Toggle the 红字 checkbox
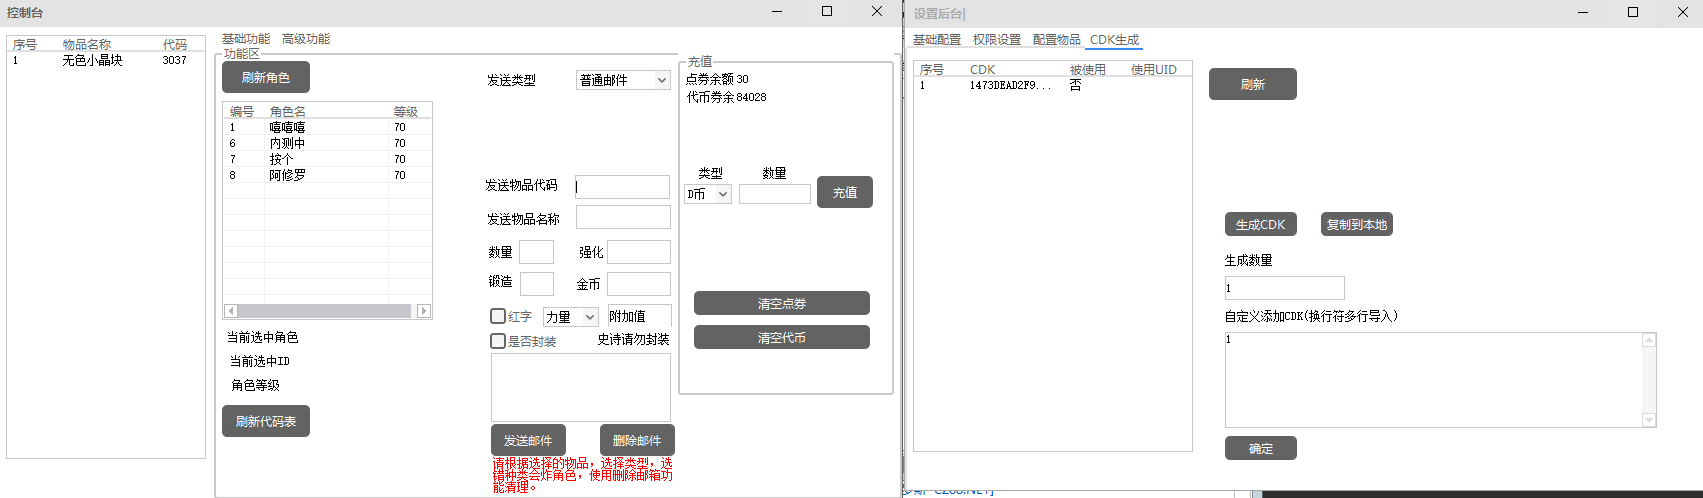 pyautogui.click(x=498, y=316)
